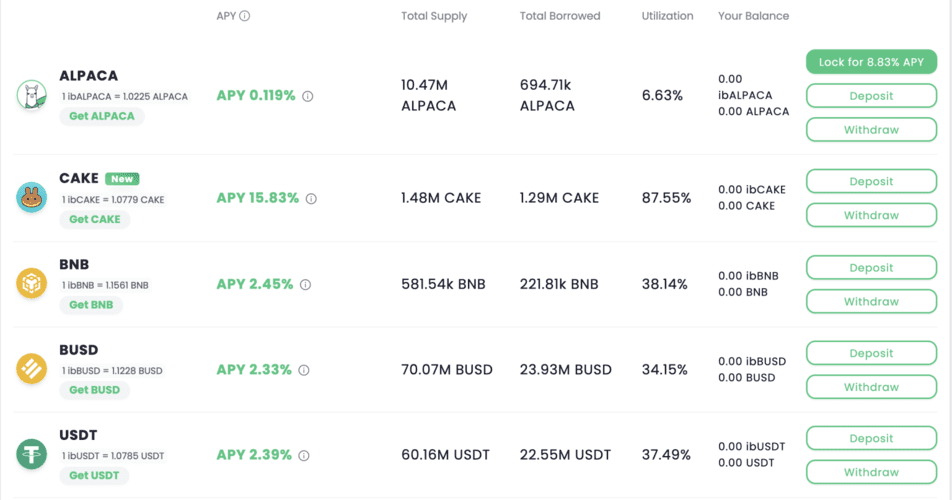Click the 1.48M CAKE total supply
Viewport: 952px width, 500px height.
(441, 198)
